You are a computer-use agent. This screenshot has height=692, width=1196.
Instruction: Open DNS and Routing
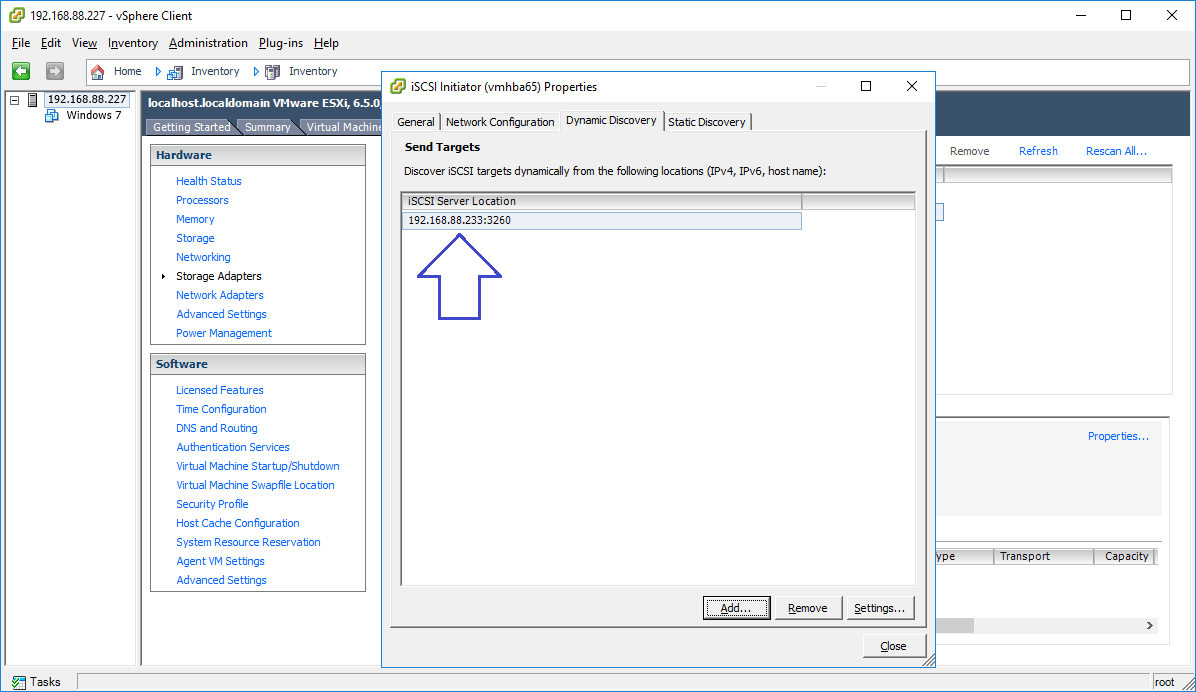click(x=217, y=428)
